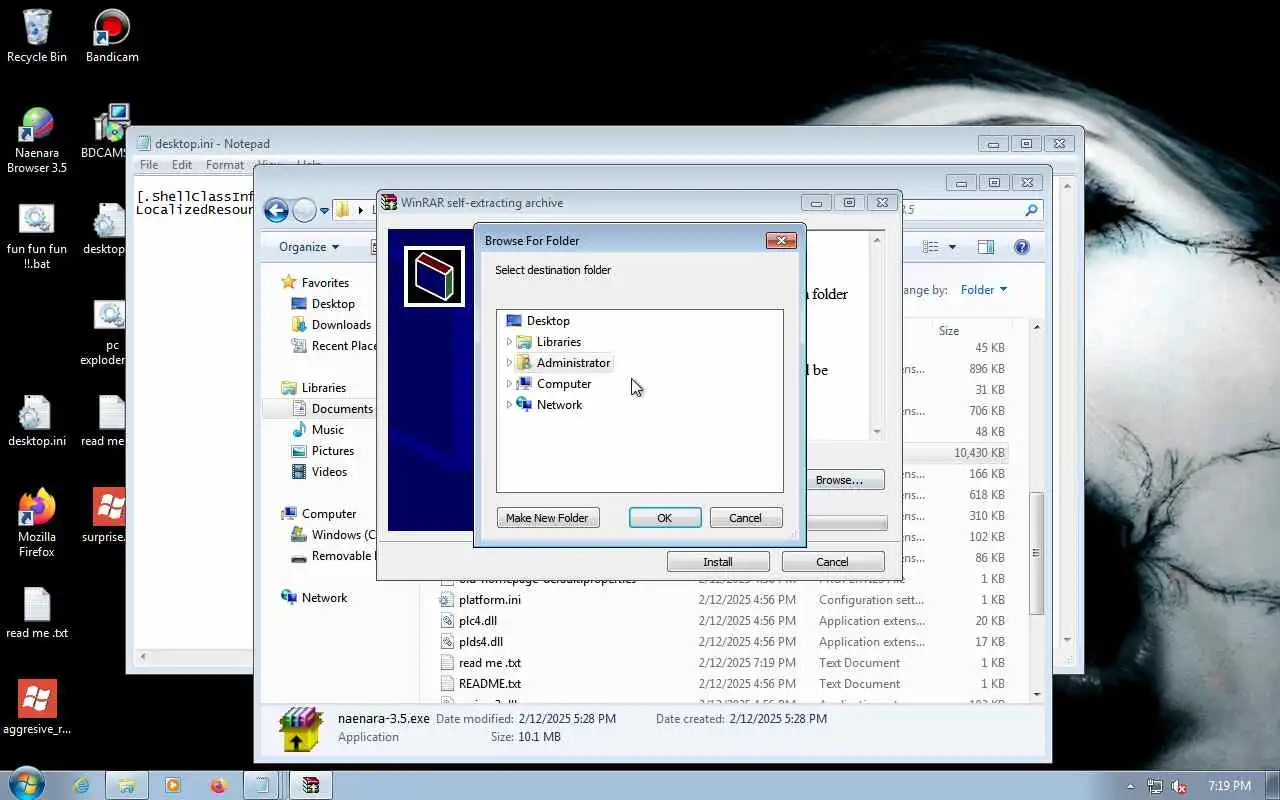The height and width of the screenshot is (800, 1280).
Task: Toggle Explorer's preview pane icon
Action: click(985, 247)
